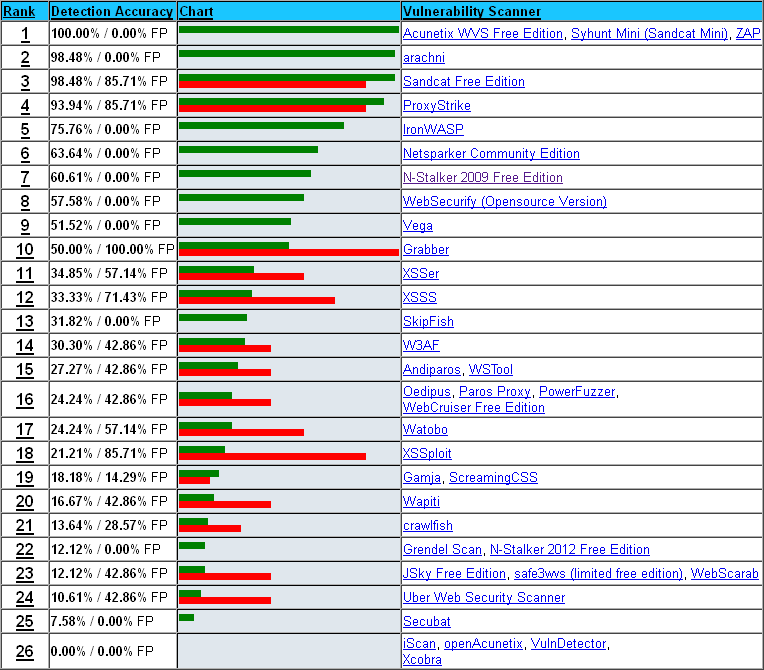Click the red bar in XSSploit row
764x670 pixels.
pos(272,457)
